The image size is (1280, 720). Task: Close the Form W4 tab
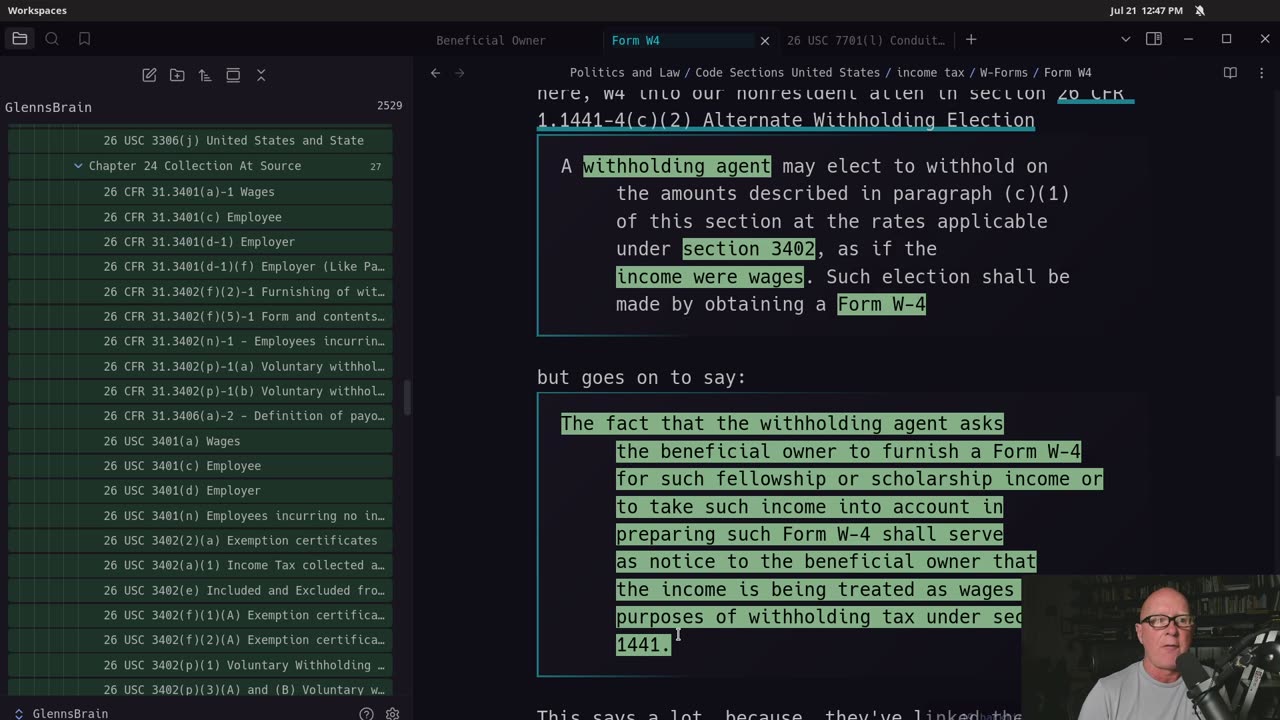pos(765,41)
